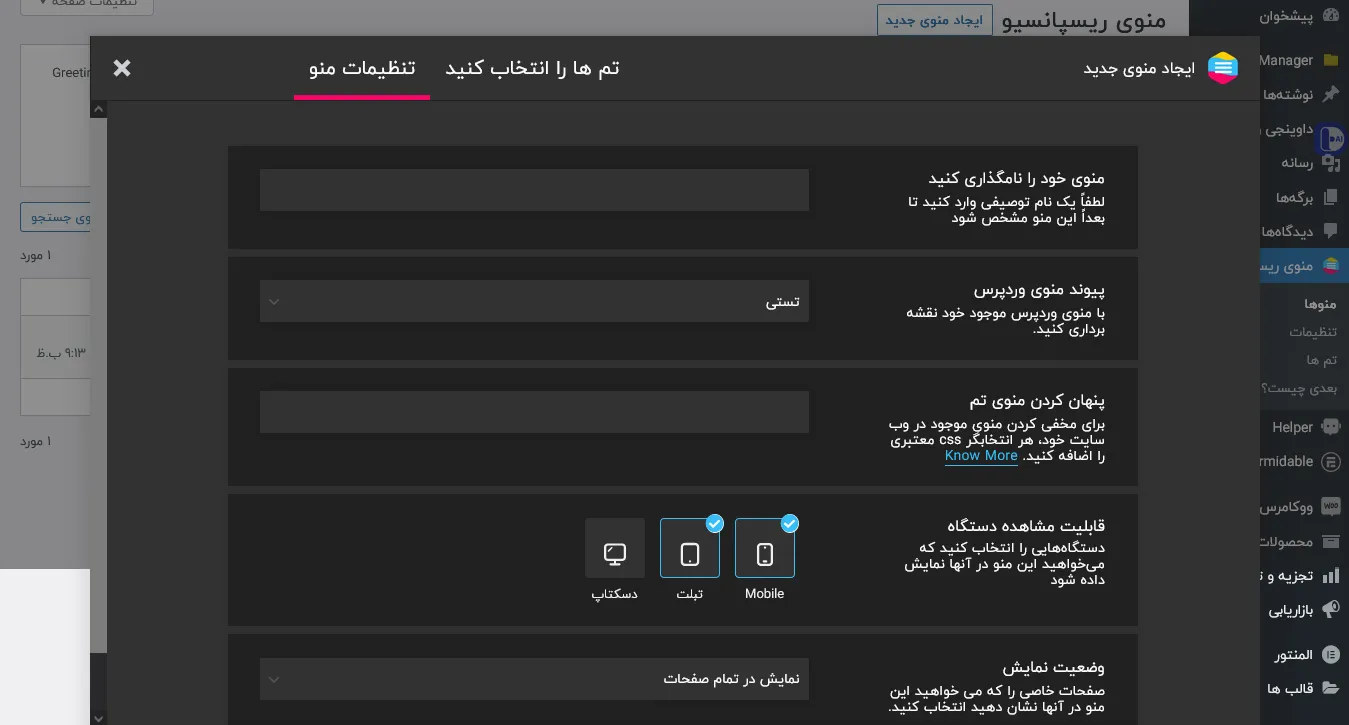Select منوها submenu item

tap(1320, 304)
